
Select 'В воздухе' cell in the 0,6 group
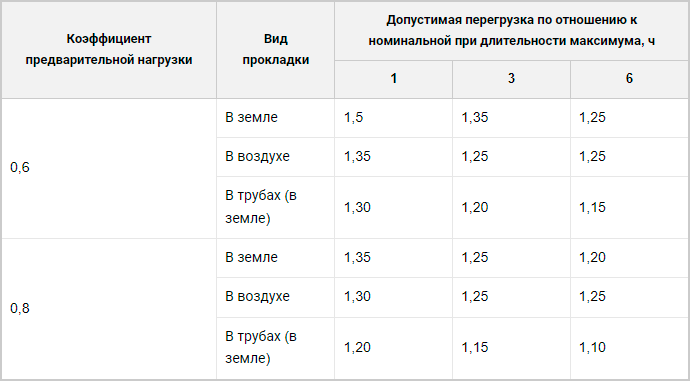(275, 157)
